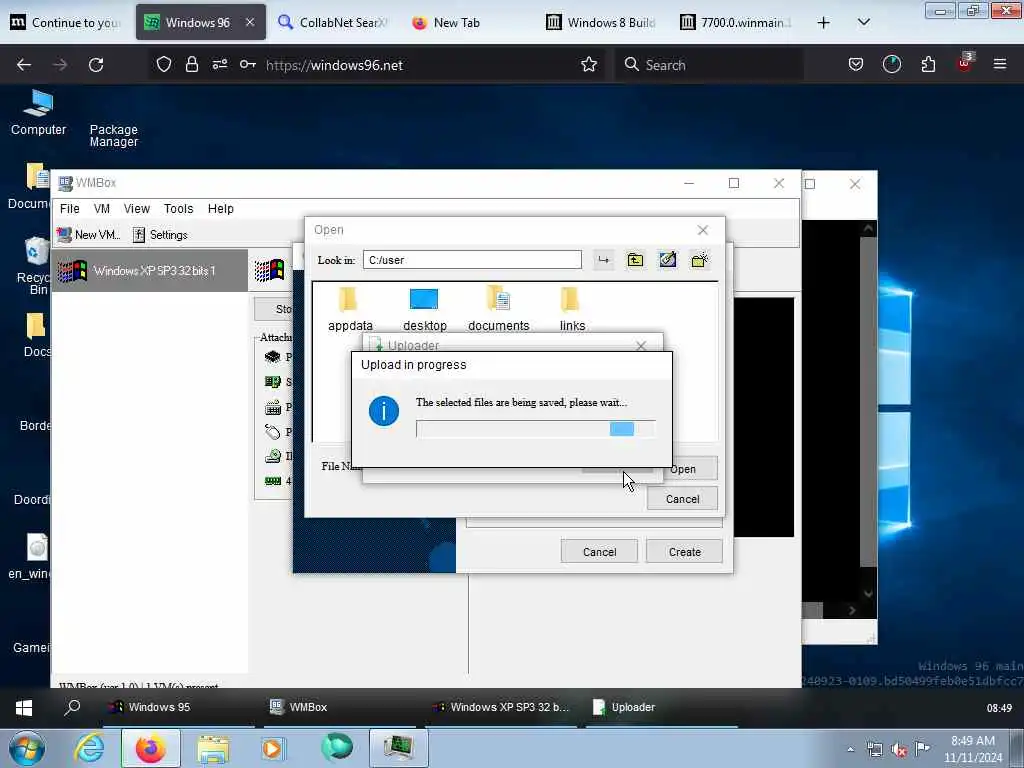Switch to the CollabNet Search browser tab
The image size is (1024, 768).
[333, 22]
